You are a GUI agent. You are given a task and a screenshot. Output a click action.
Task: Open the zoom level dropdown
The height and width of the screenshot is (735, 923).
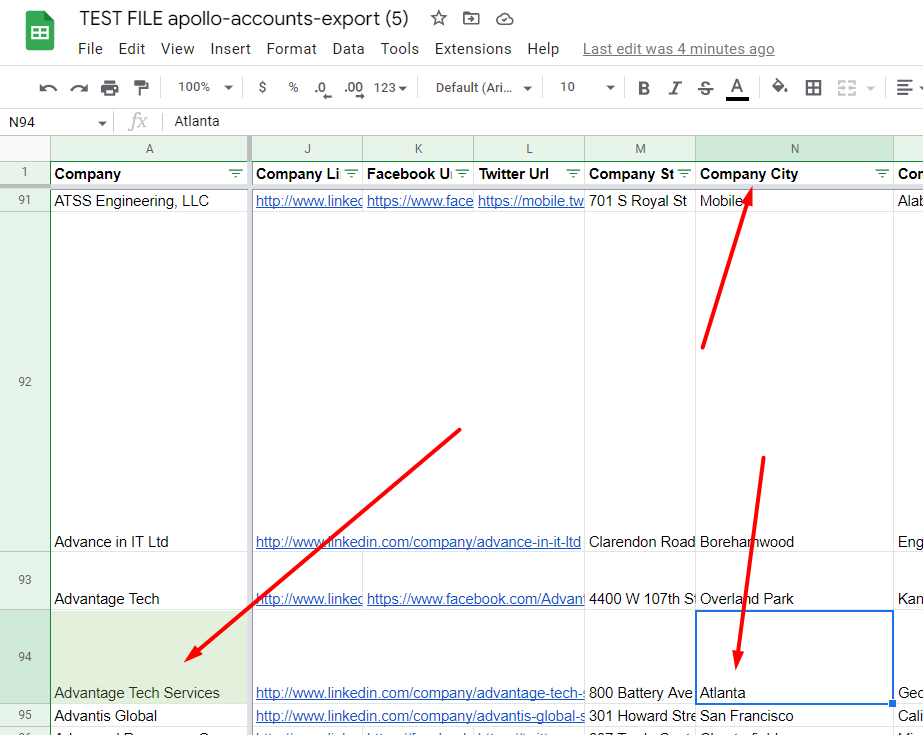(x=203, y=87)
